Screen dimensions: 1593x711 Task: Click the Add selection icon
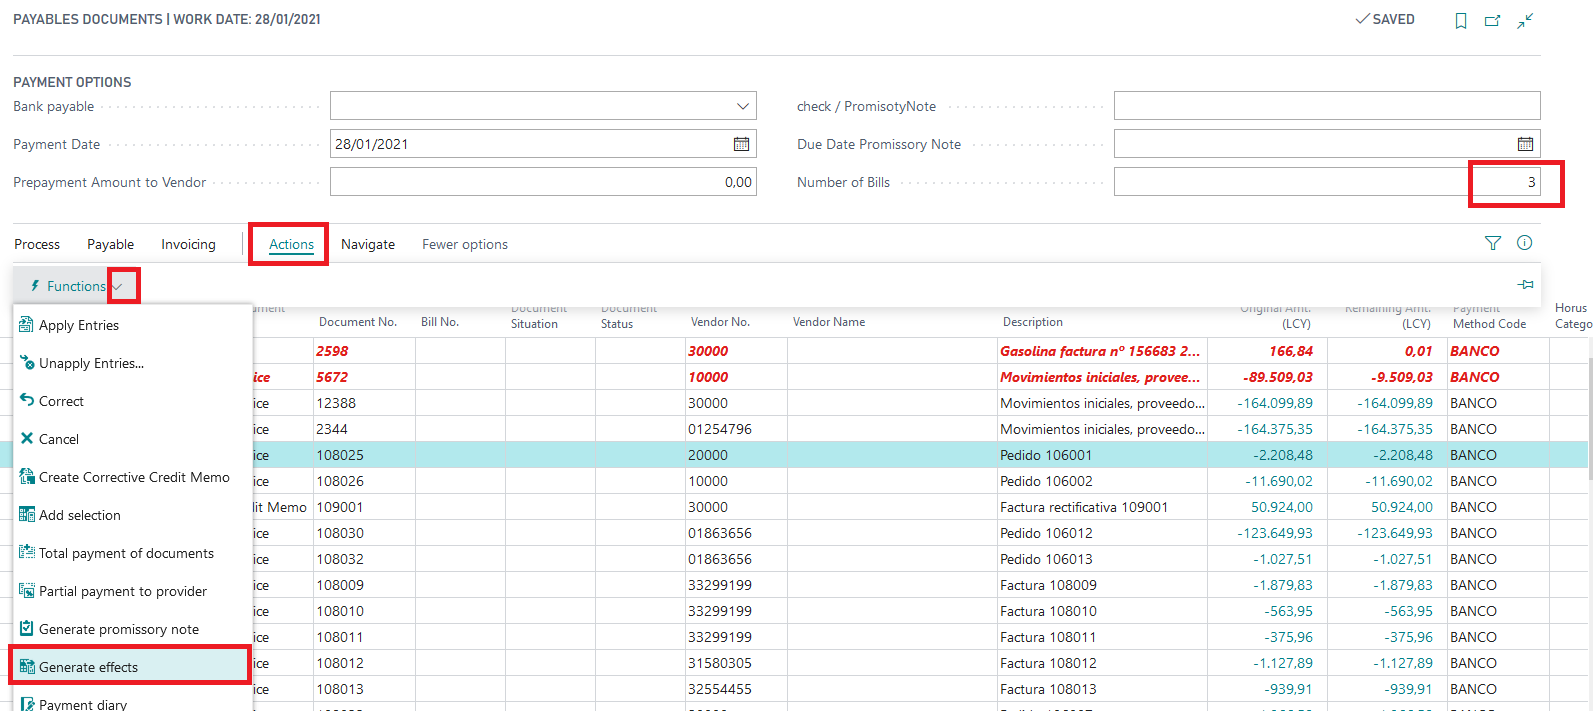pyautogui.click(x=27, y=514)
